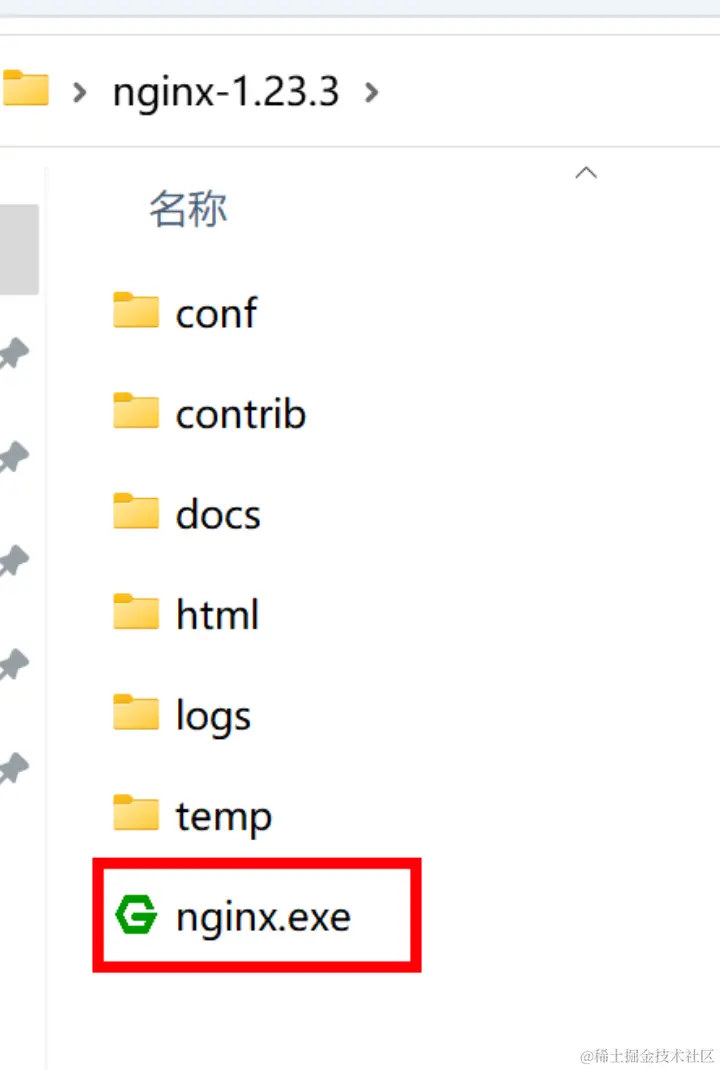This screenshot has width=720, height=1070.
Task: Expand the chevron after nginx-1.23.3
Action: click(371, 92)
